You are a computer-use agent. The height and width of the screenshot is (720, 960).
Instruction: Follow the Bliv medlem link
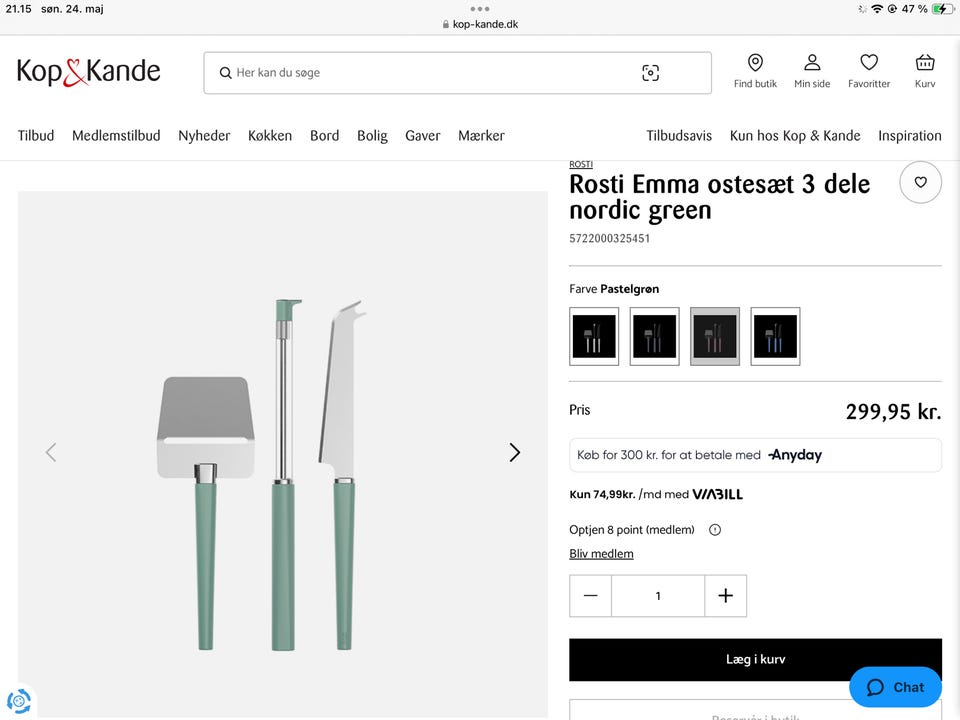click(601, 553)
